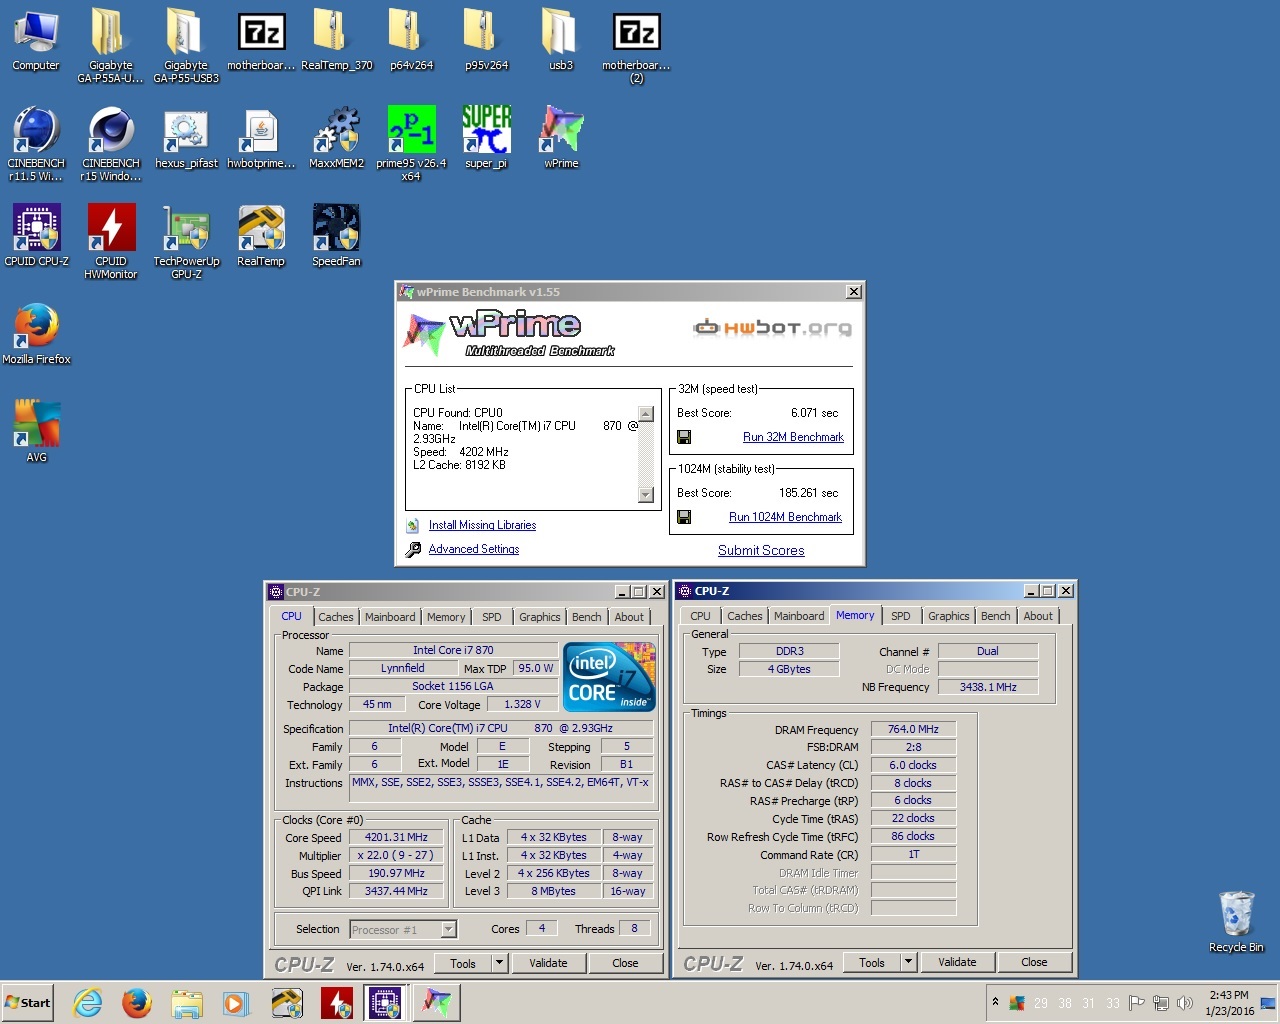Image resolution: width=1280 pixels, height=1024 pixels.
Task: Open the usb3 zipped folder
Action: click(x=561, y=41)
